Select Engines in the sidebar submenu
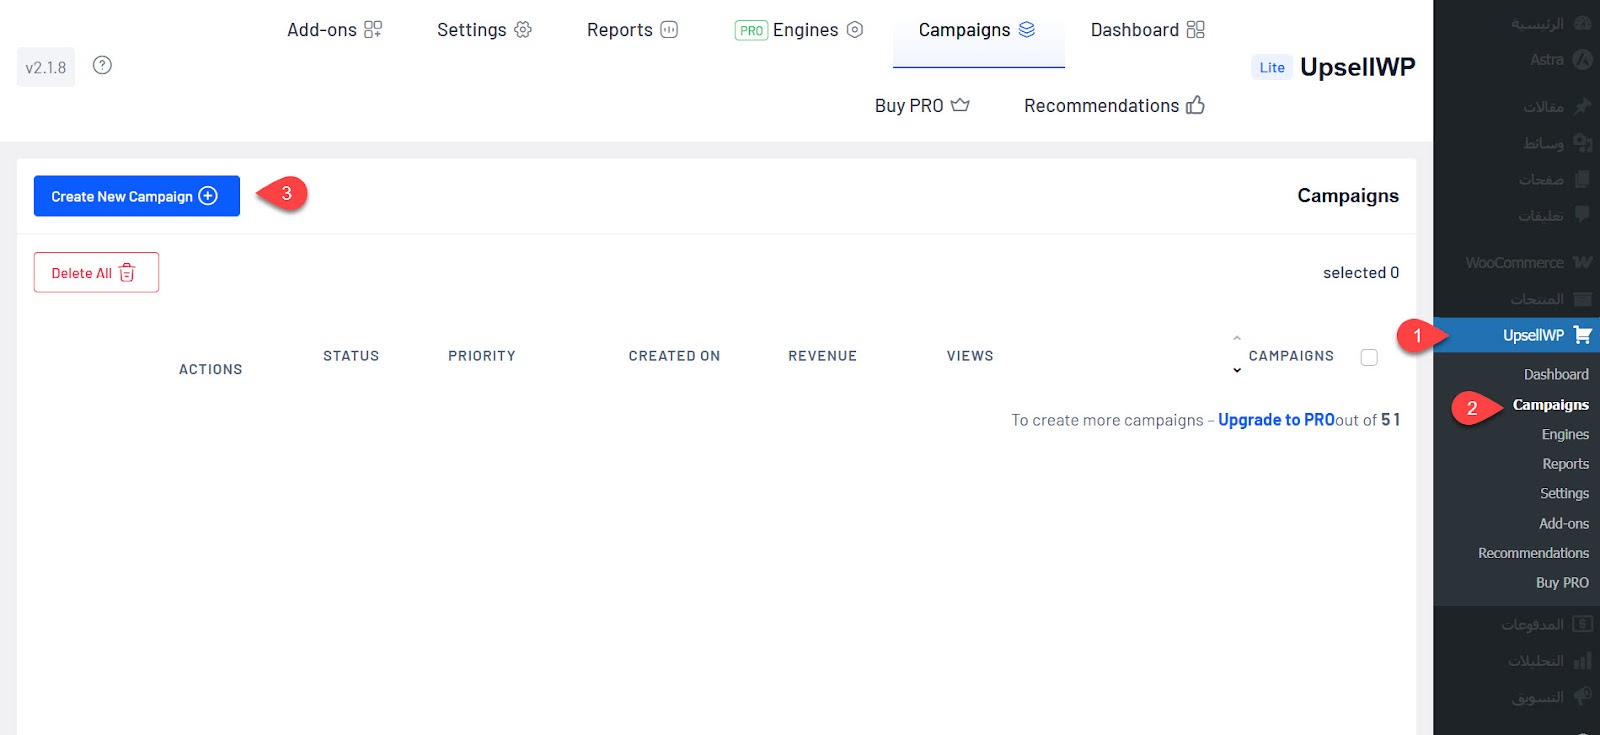This screenshot has width=1600, height=735. pos(1564,434)
